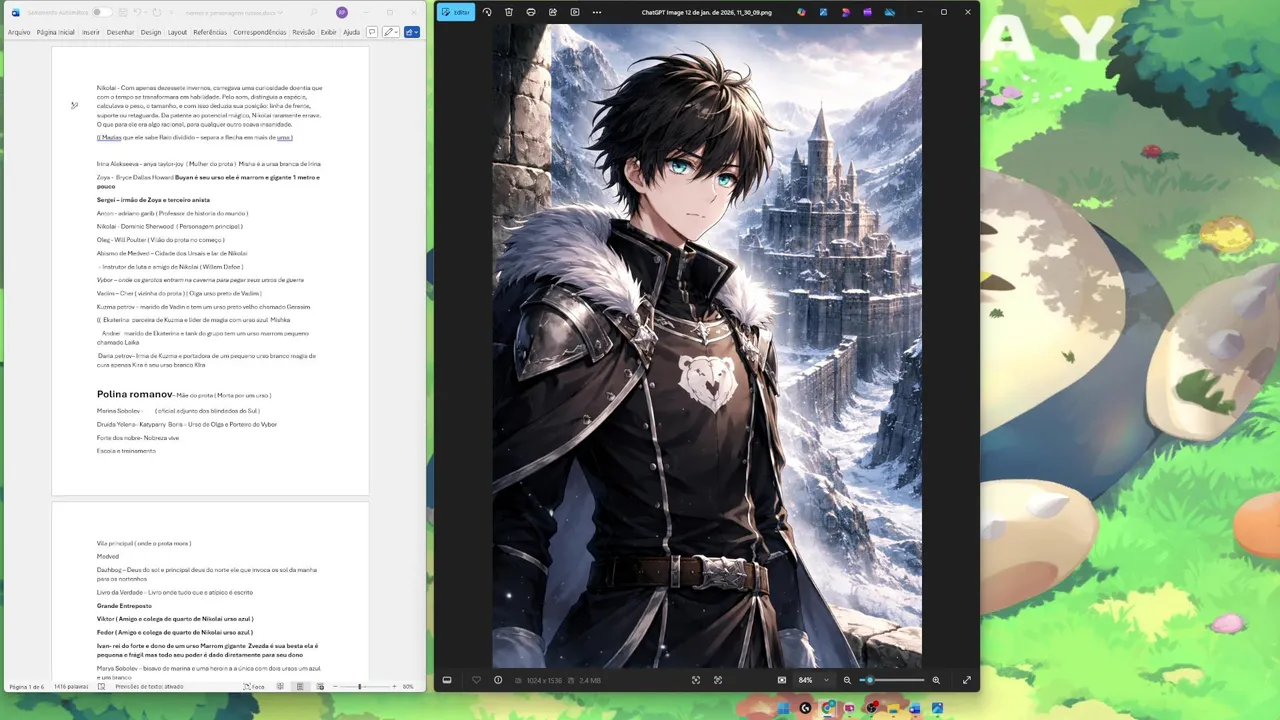
Task: Click the proofing check icon in status bar
Action: pos(101,687)
